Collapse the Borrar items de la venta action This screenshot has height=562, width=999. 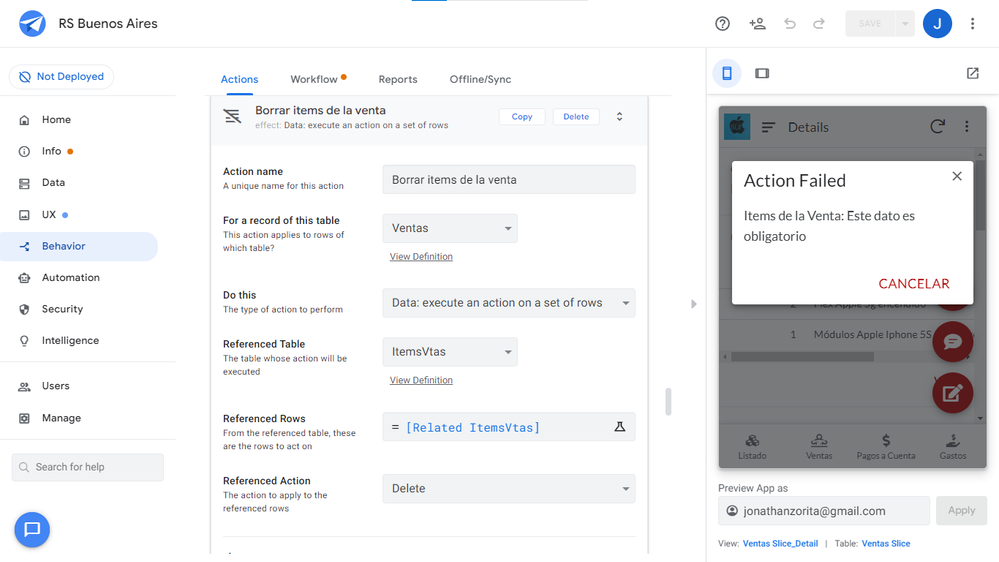[619, 117]
